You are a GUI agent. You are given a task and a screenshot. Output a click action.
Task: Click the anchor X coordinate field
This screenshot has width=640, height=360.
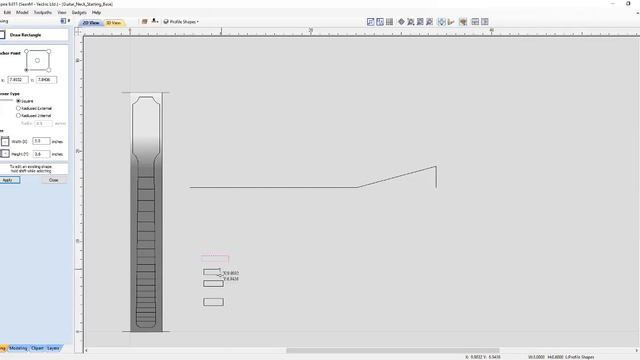tap(18, 80)
